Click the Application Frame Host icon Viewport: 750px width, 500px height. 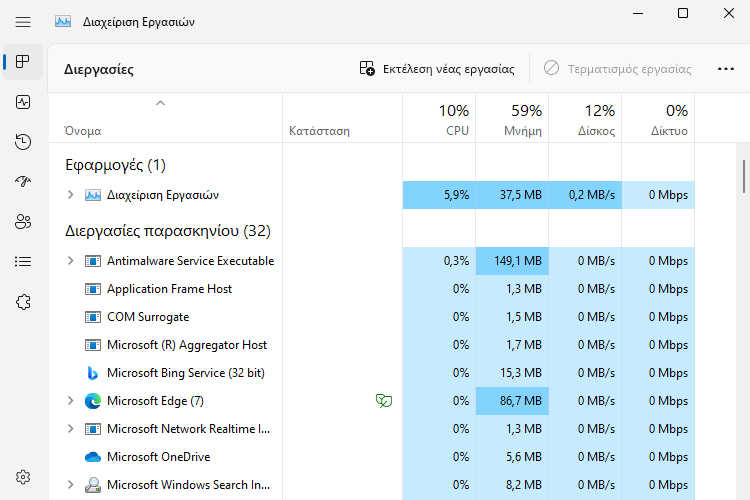point(93,289)
